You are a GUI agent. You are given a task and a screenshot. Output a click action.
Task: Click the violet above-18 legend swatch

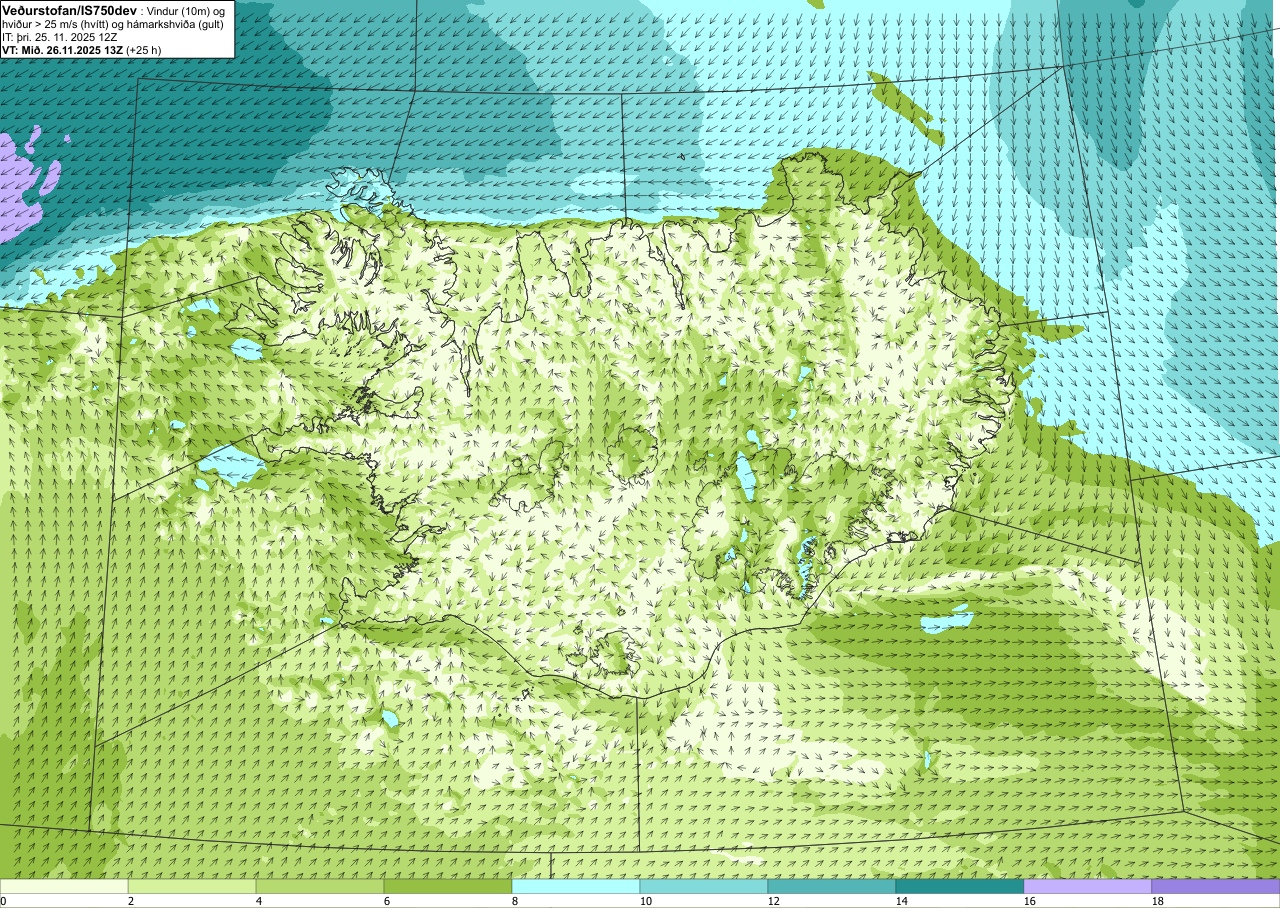point(1216,886)
